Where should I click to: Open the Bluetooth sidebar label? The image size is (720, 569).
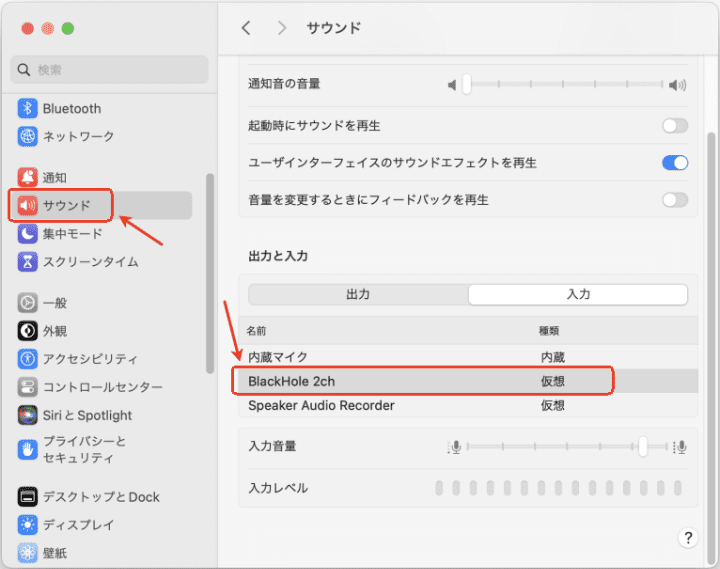[x=72, y=109]
